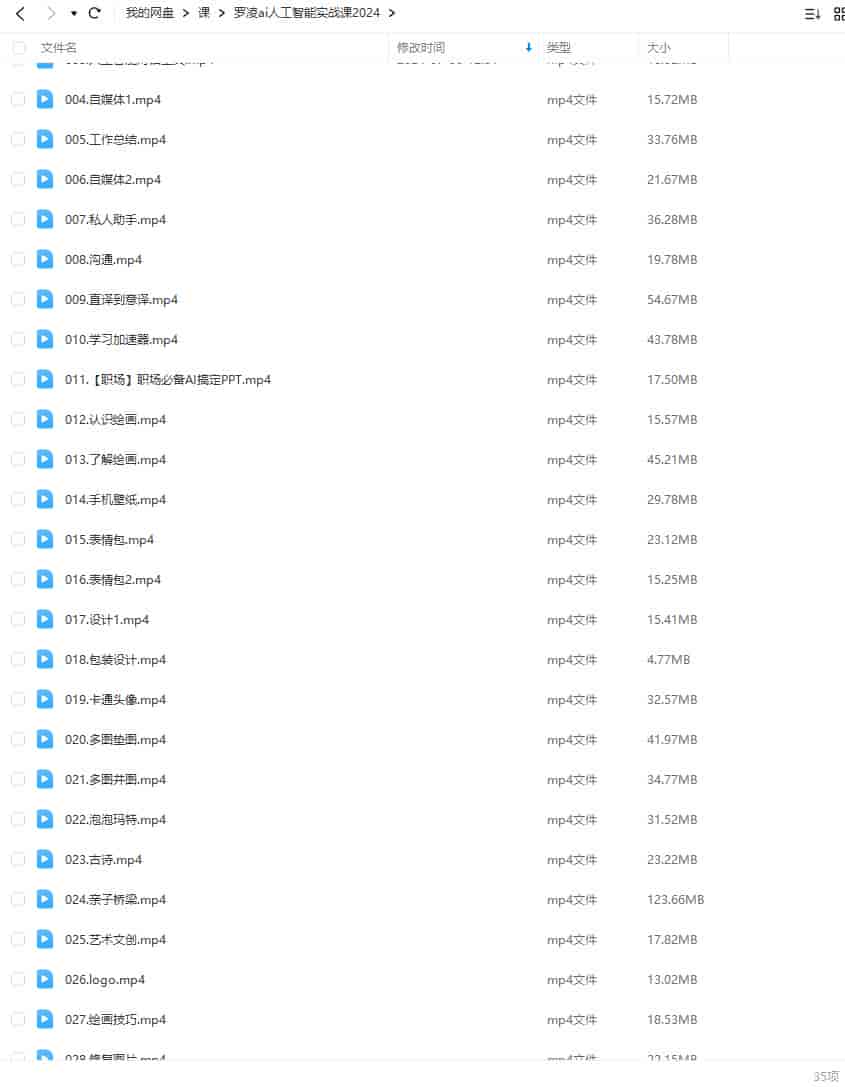This screenshot has height=1087, width=845.
Task: Toggle sort direction arrow in 修改时间 column
Action: (528, 47)
